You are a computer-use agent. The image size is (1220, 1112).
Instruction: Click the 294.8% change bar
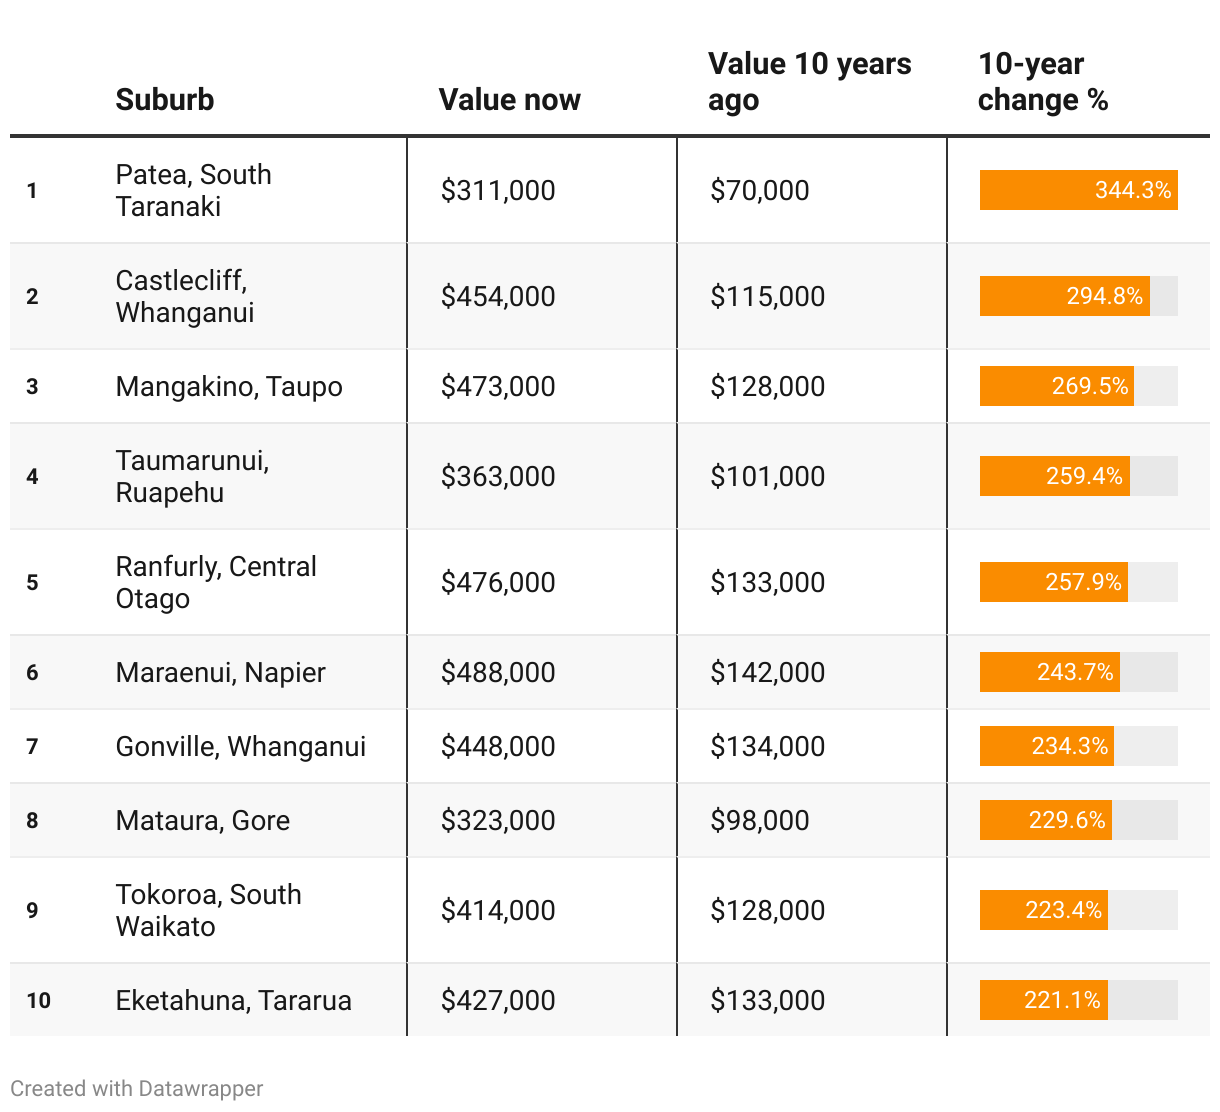pos(1064,296)
